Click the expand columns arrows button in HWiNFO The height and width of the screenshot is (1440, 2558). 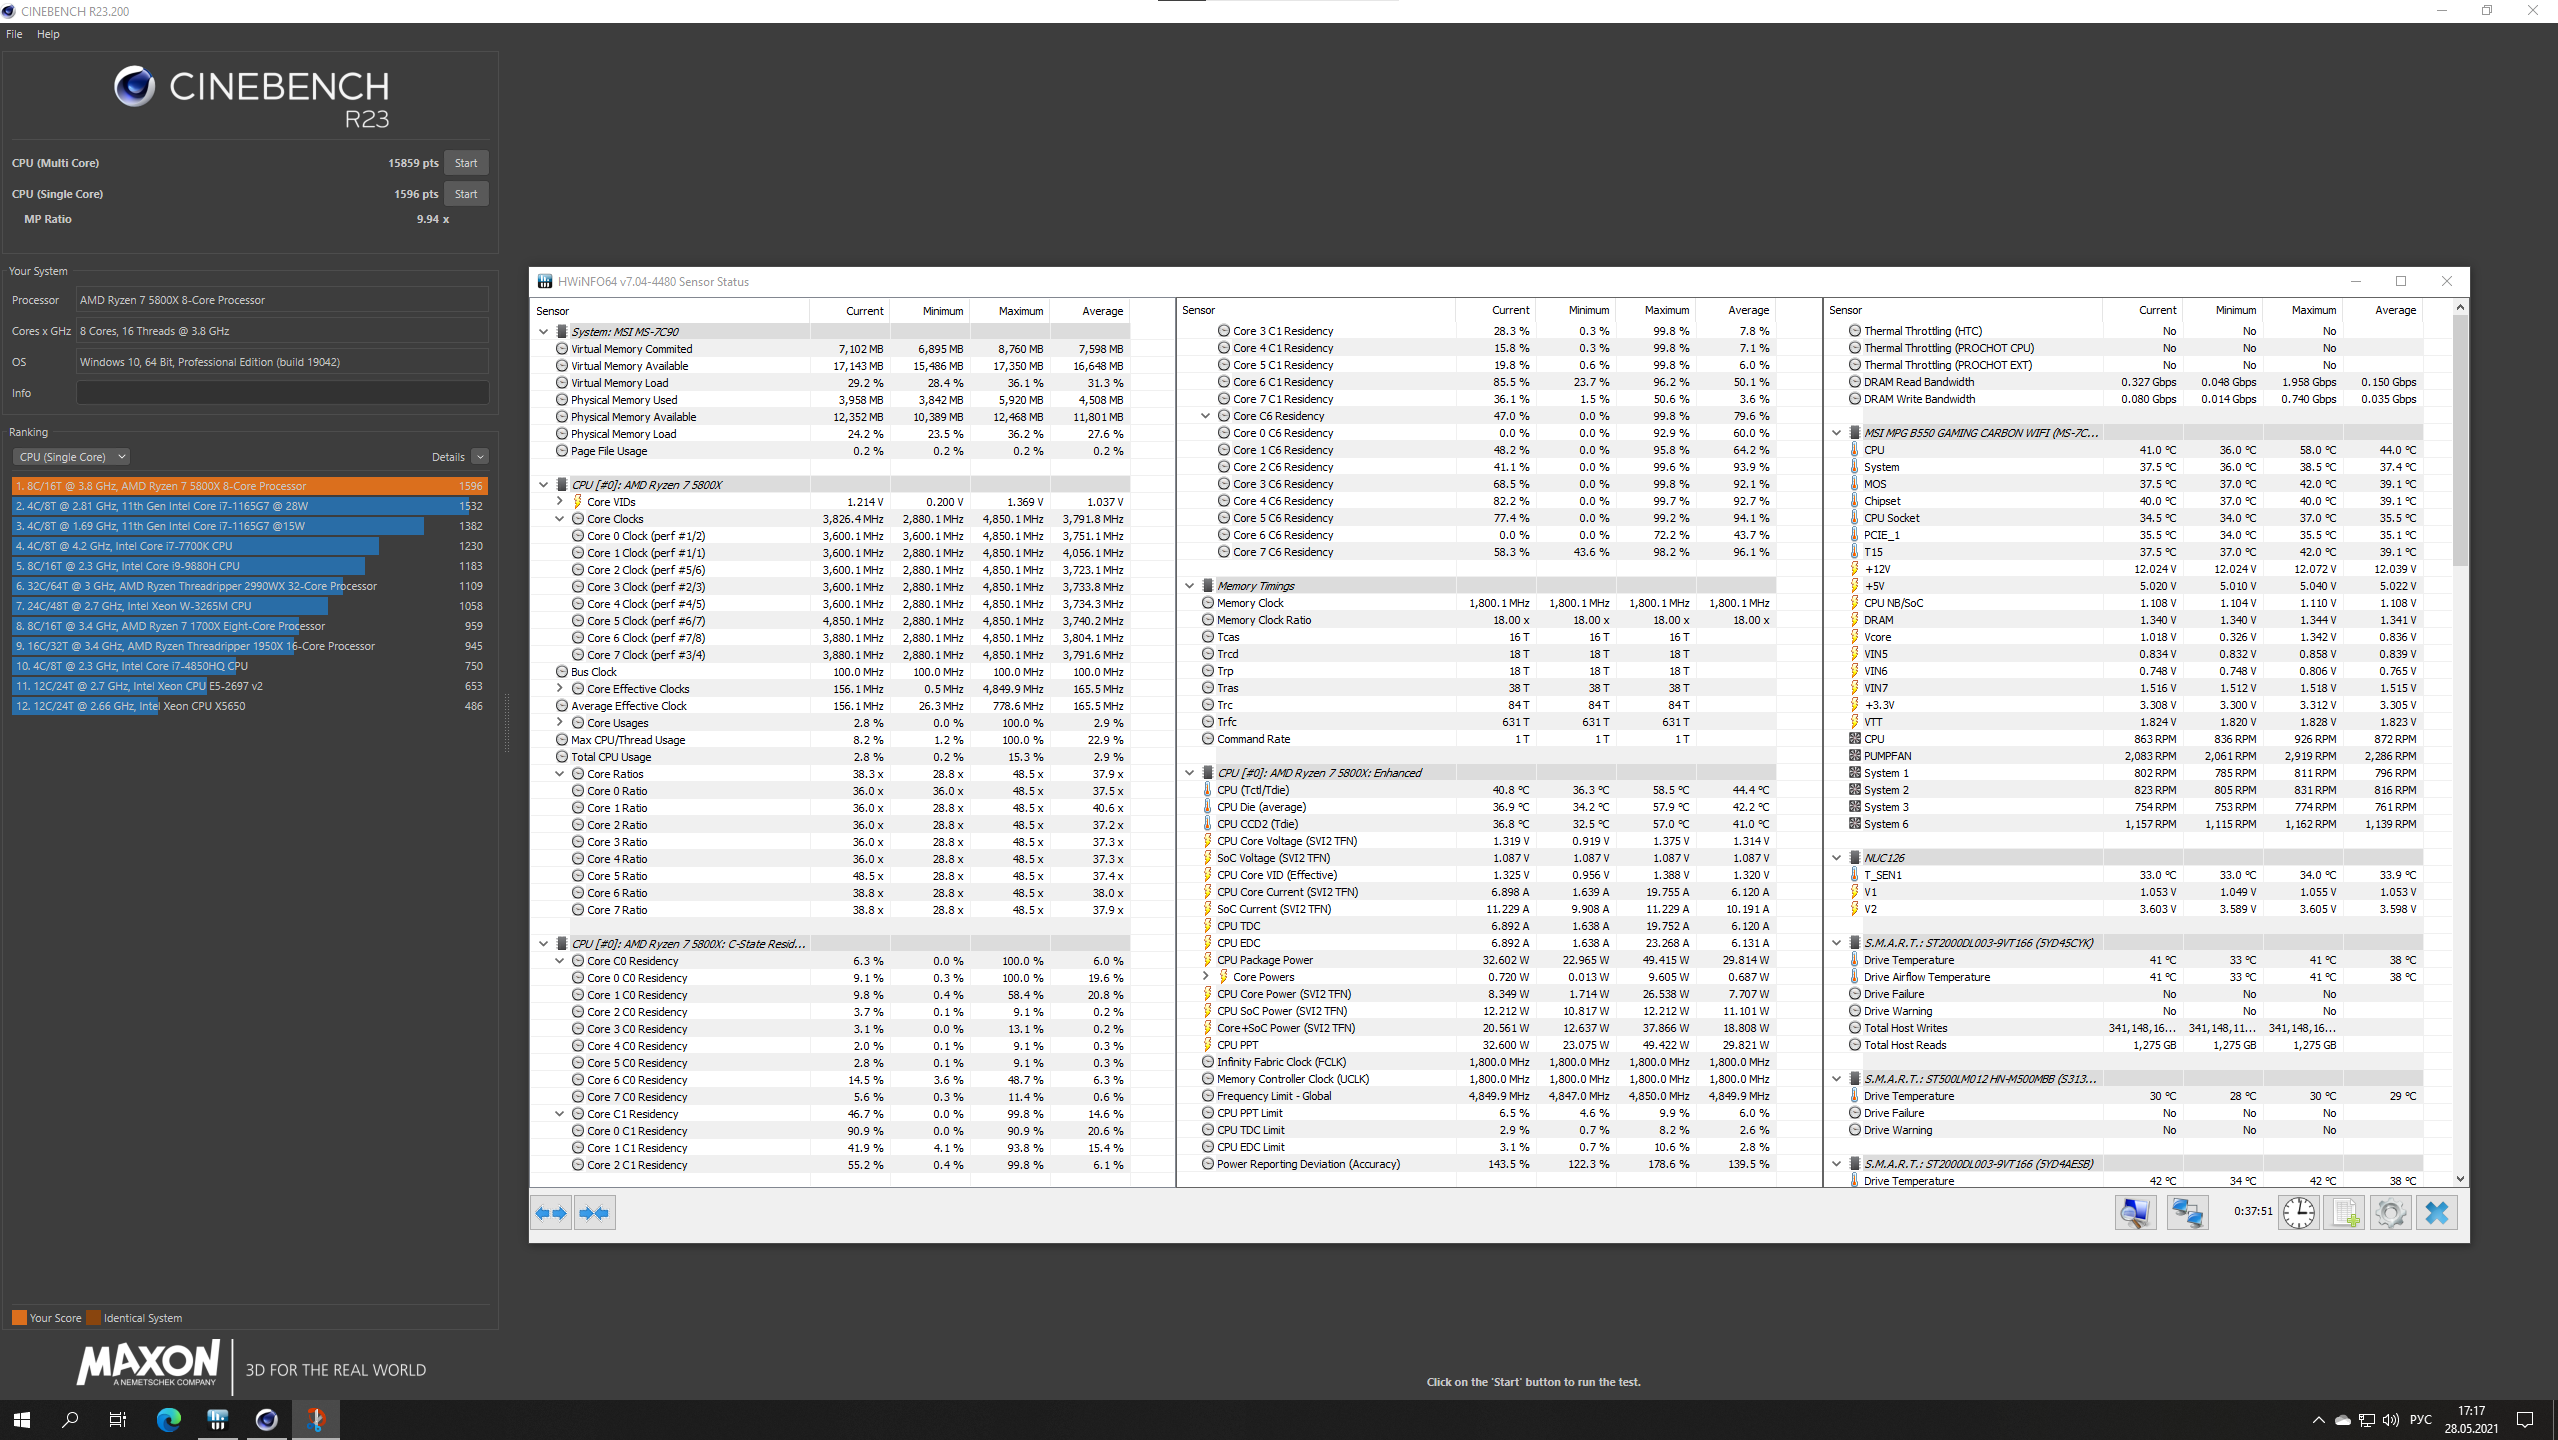click(x=551, y=1213)
